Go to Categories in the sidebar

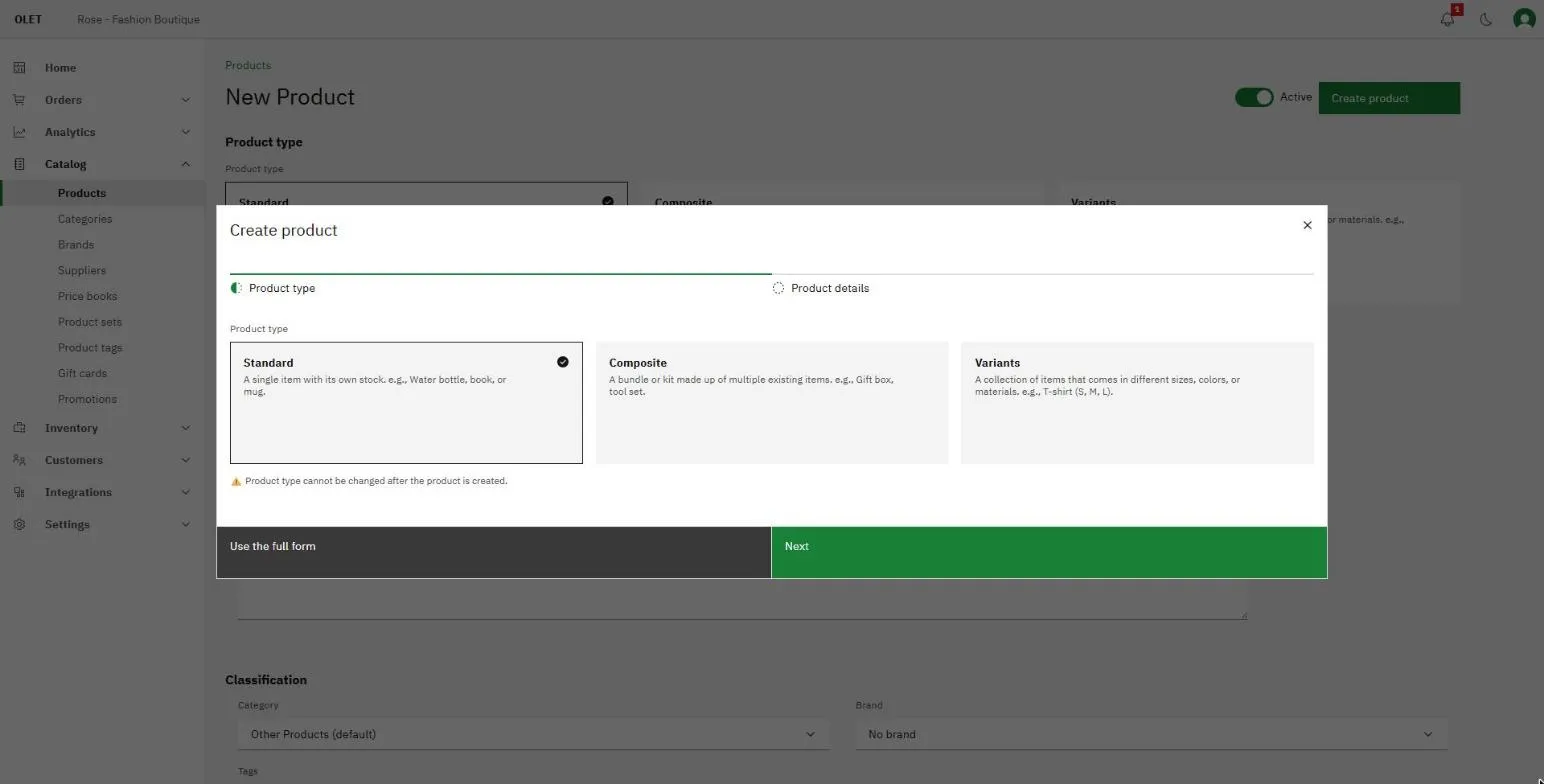[85, 219]
